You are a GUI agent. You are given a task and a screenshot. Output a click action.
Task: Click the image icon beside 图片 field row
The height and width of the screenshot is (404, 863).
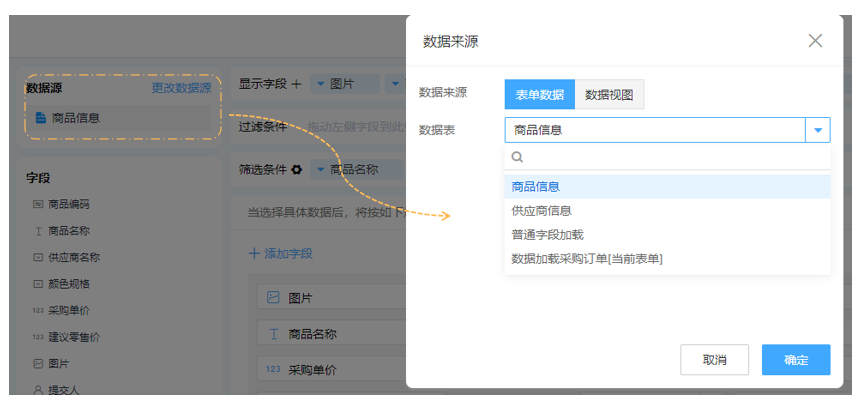[273, 298]
